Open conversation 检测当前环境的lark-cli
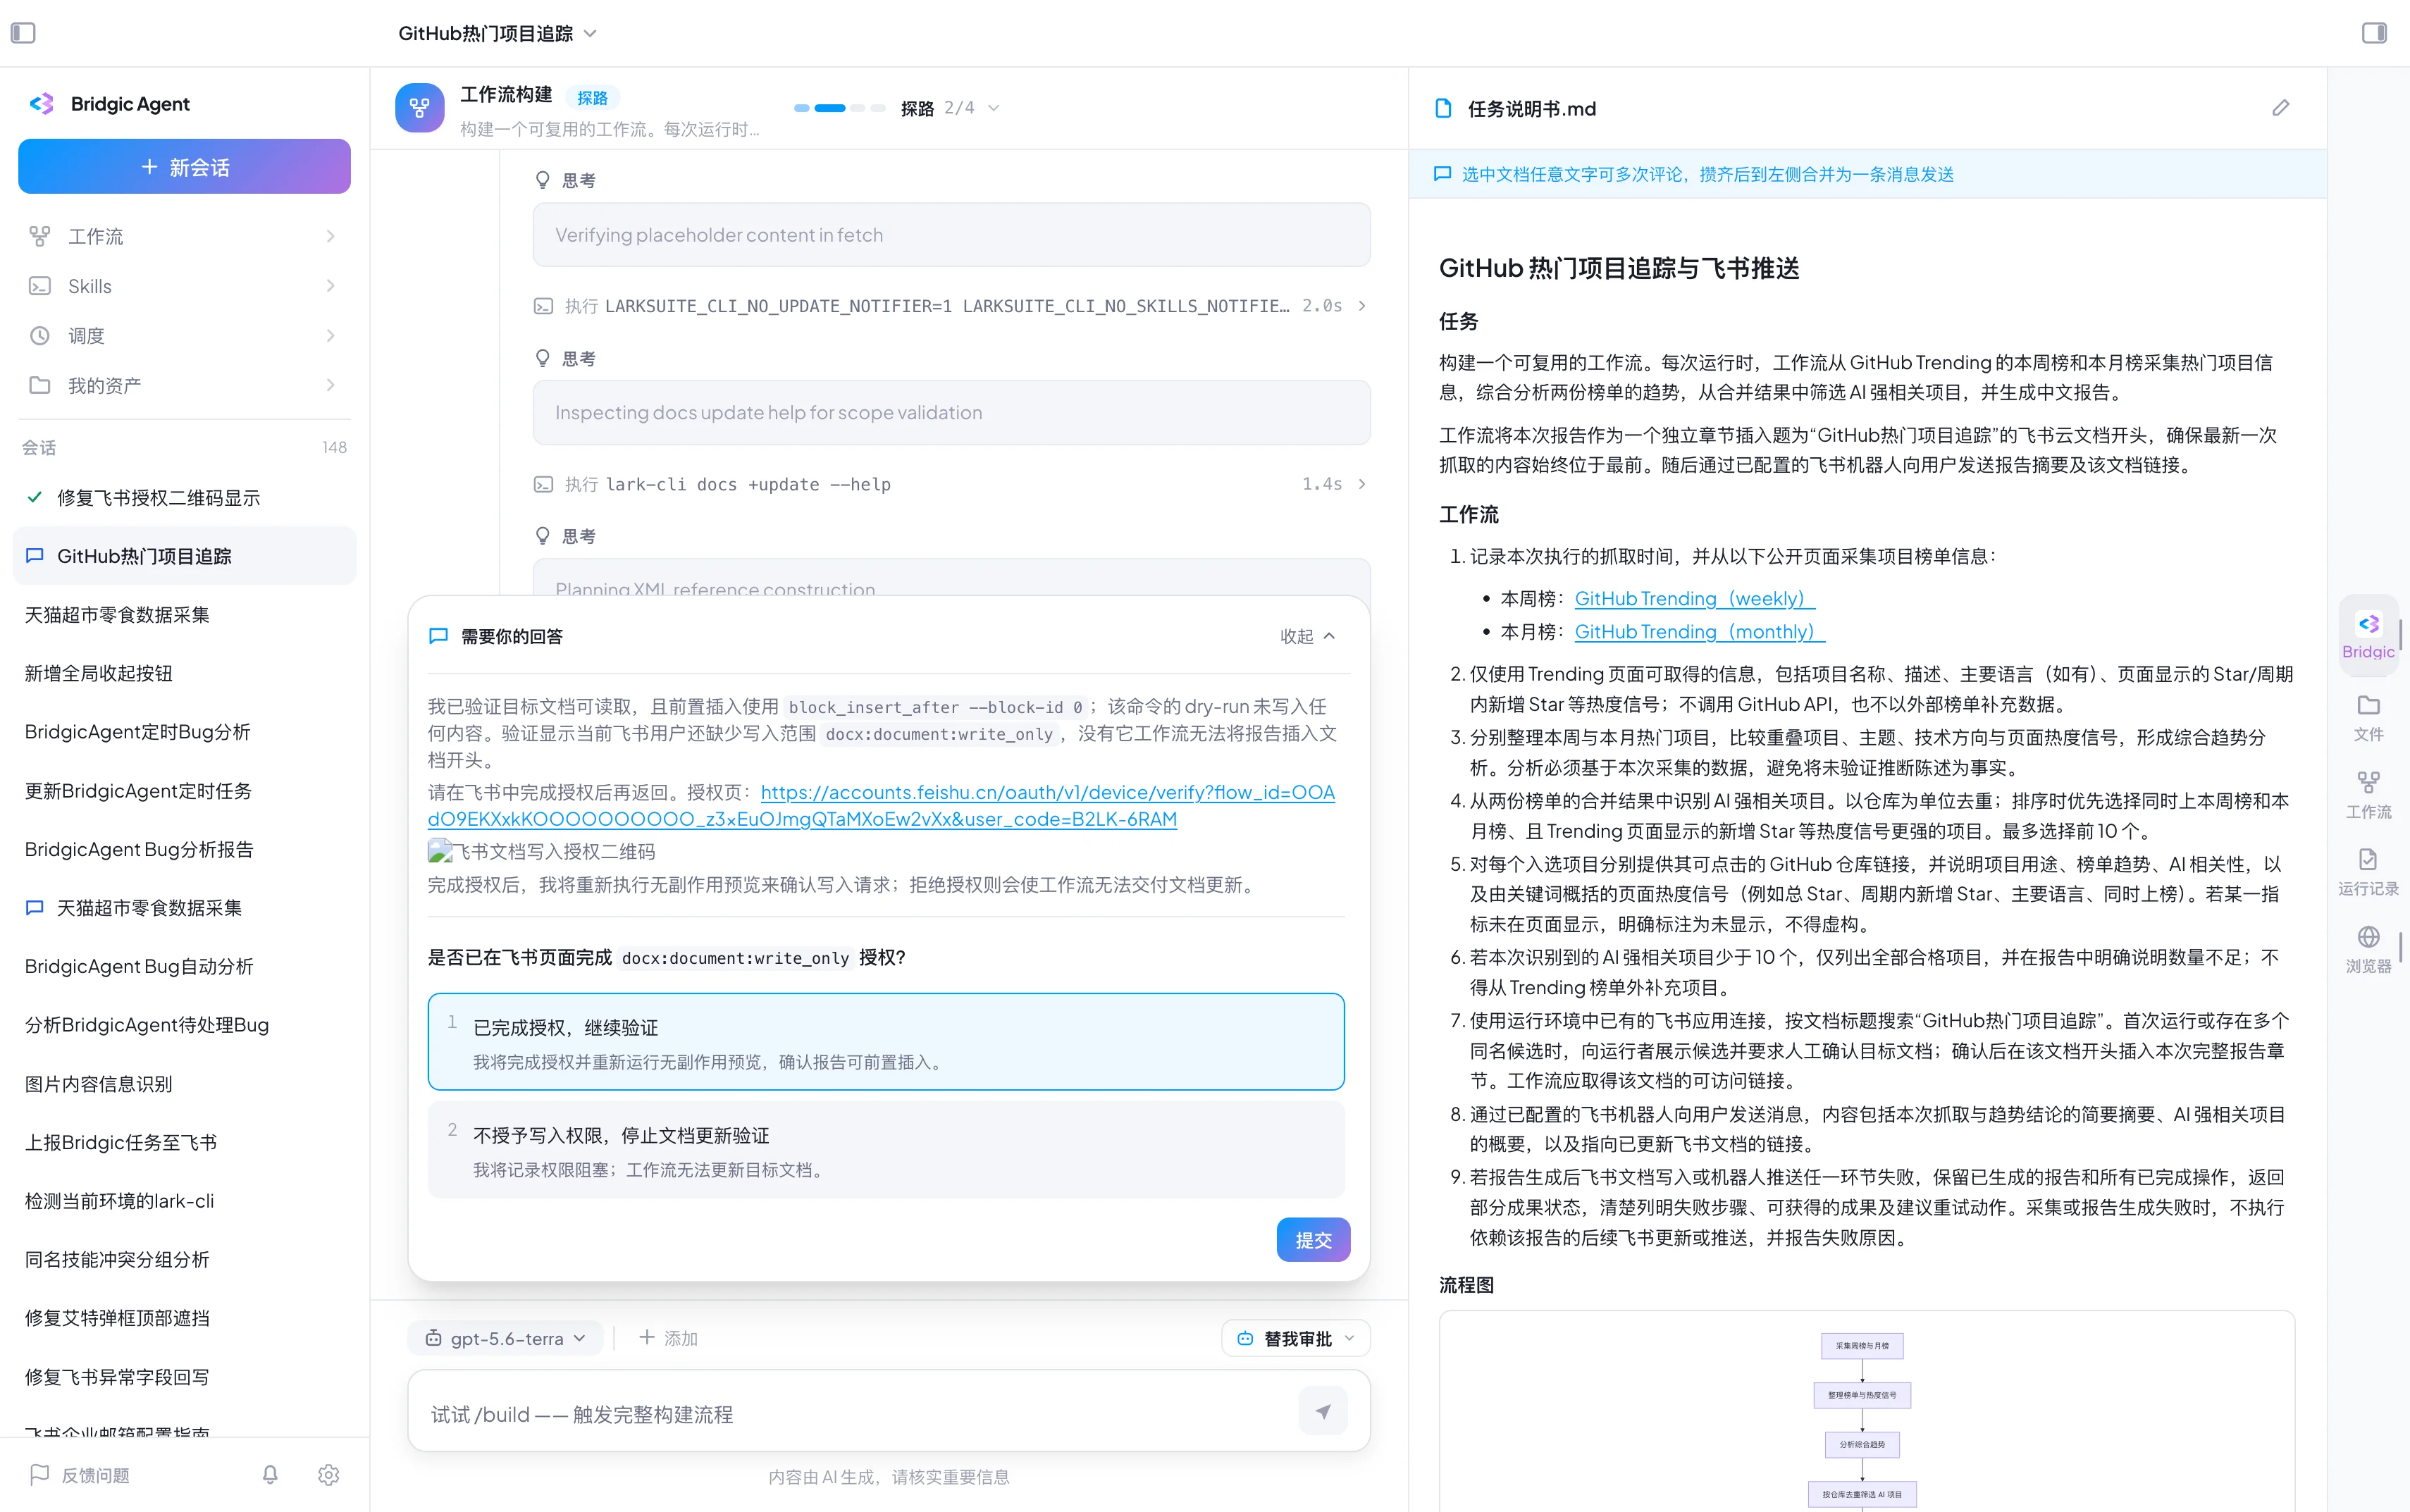 [185, 1201]
